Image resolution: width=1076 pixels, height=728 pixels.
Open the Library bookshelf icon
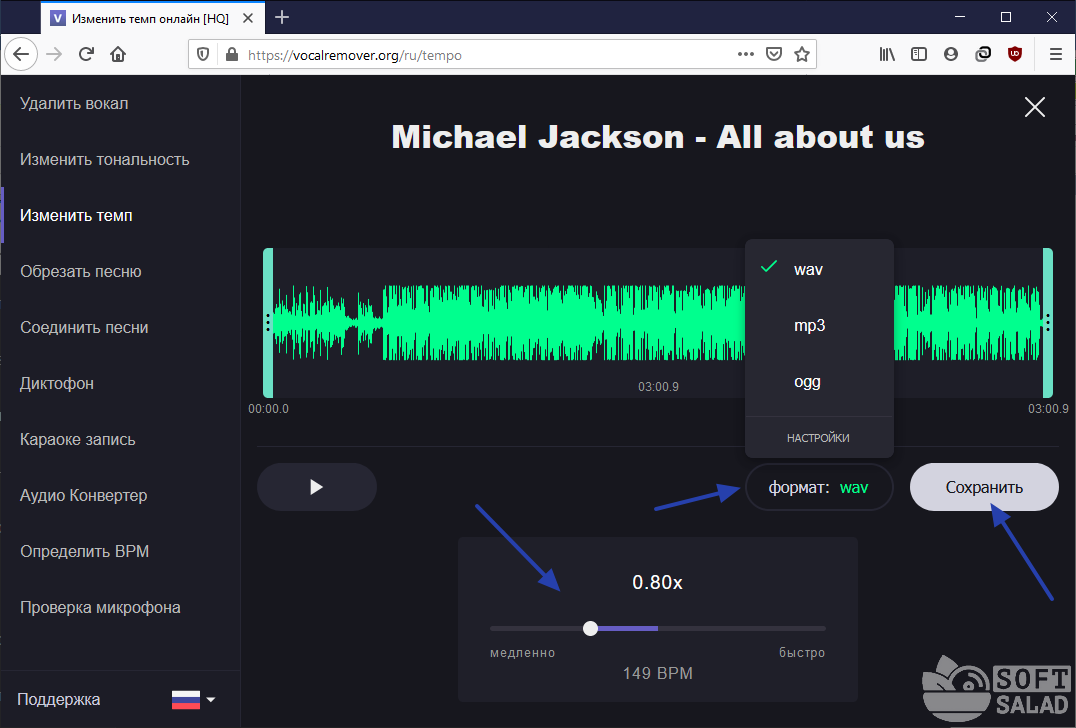887,54
